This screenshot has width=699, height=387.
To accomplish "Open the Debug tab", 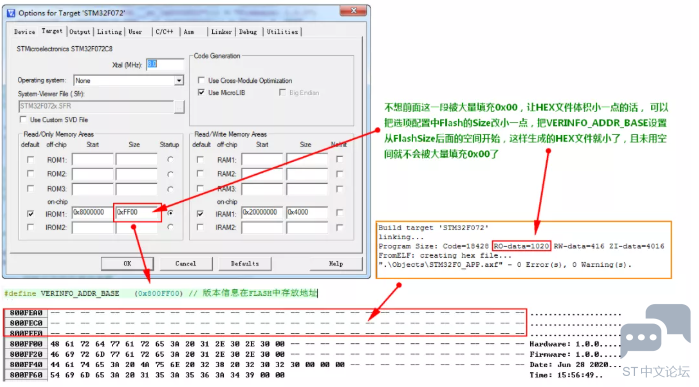I will [248, 32].
